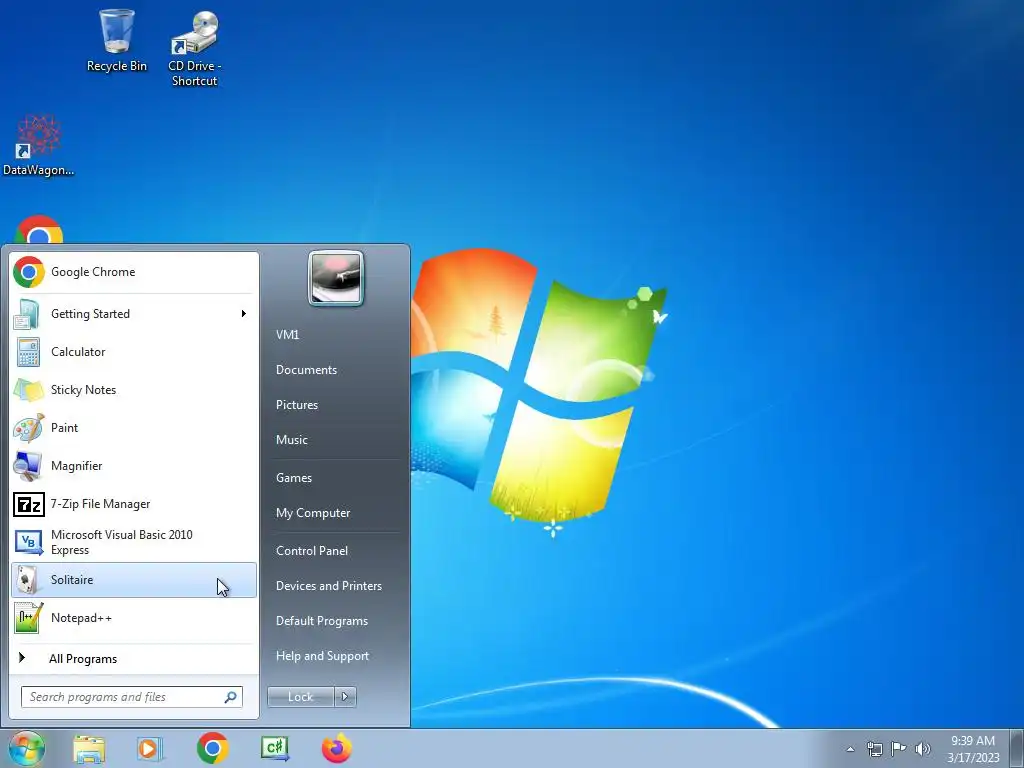Open 7-Zip File Manager

(134, 504)
